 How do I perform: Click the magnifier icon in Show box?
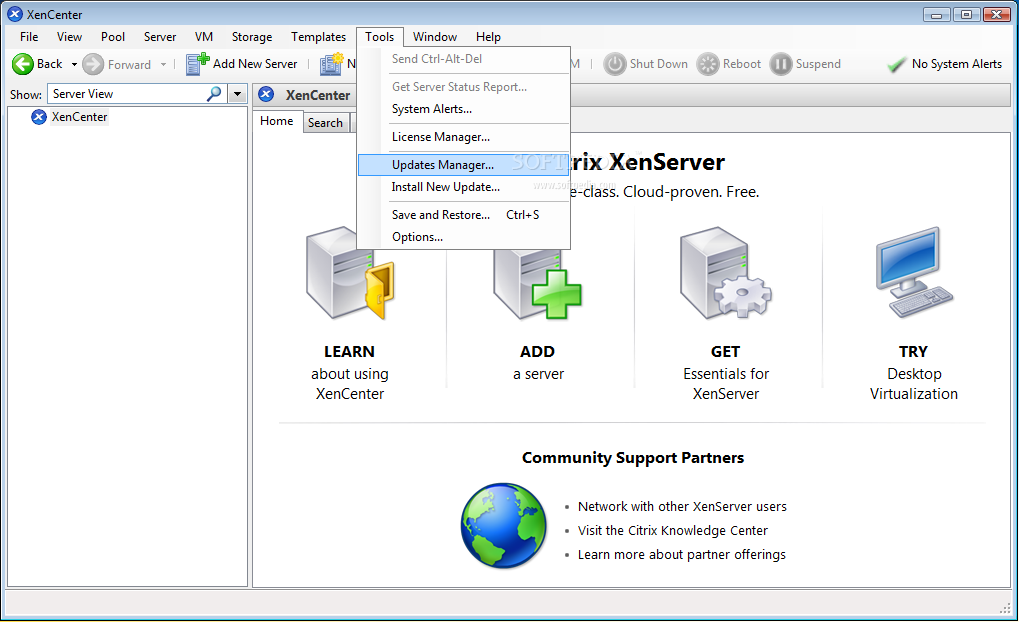click(214, 94)
